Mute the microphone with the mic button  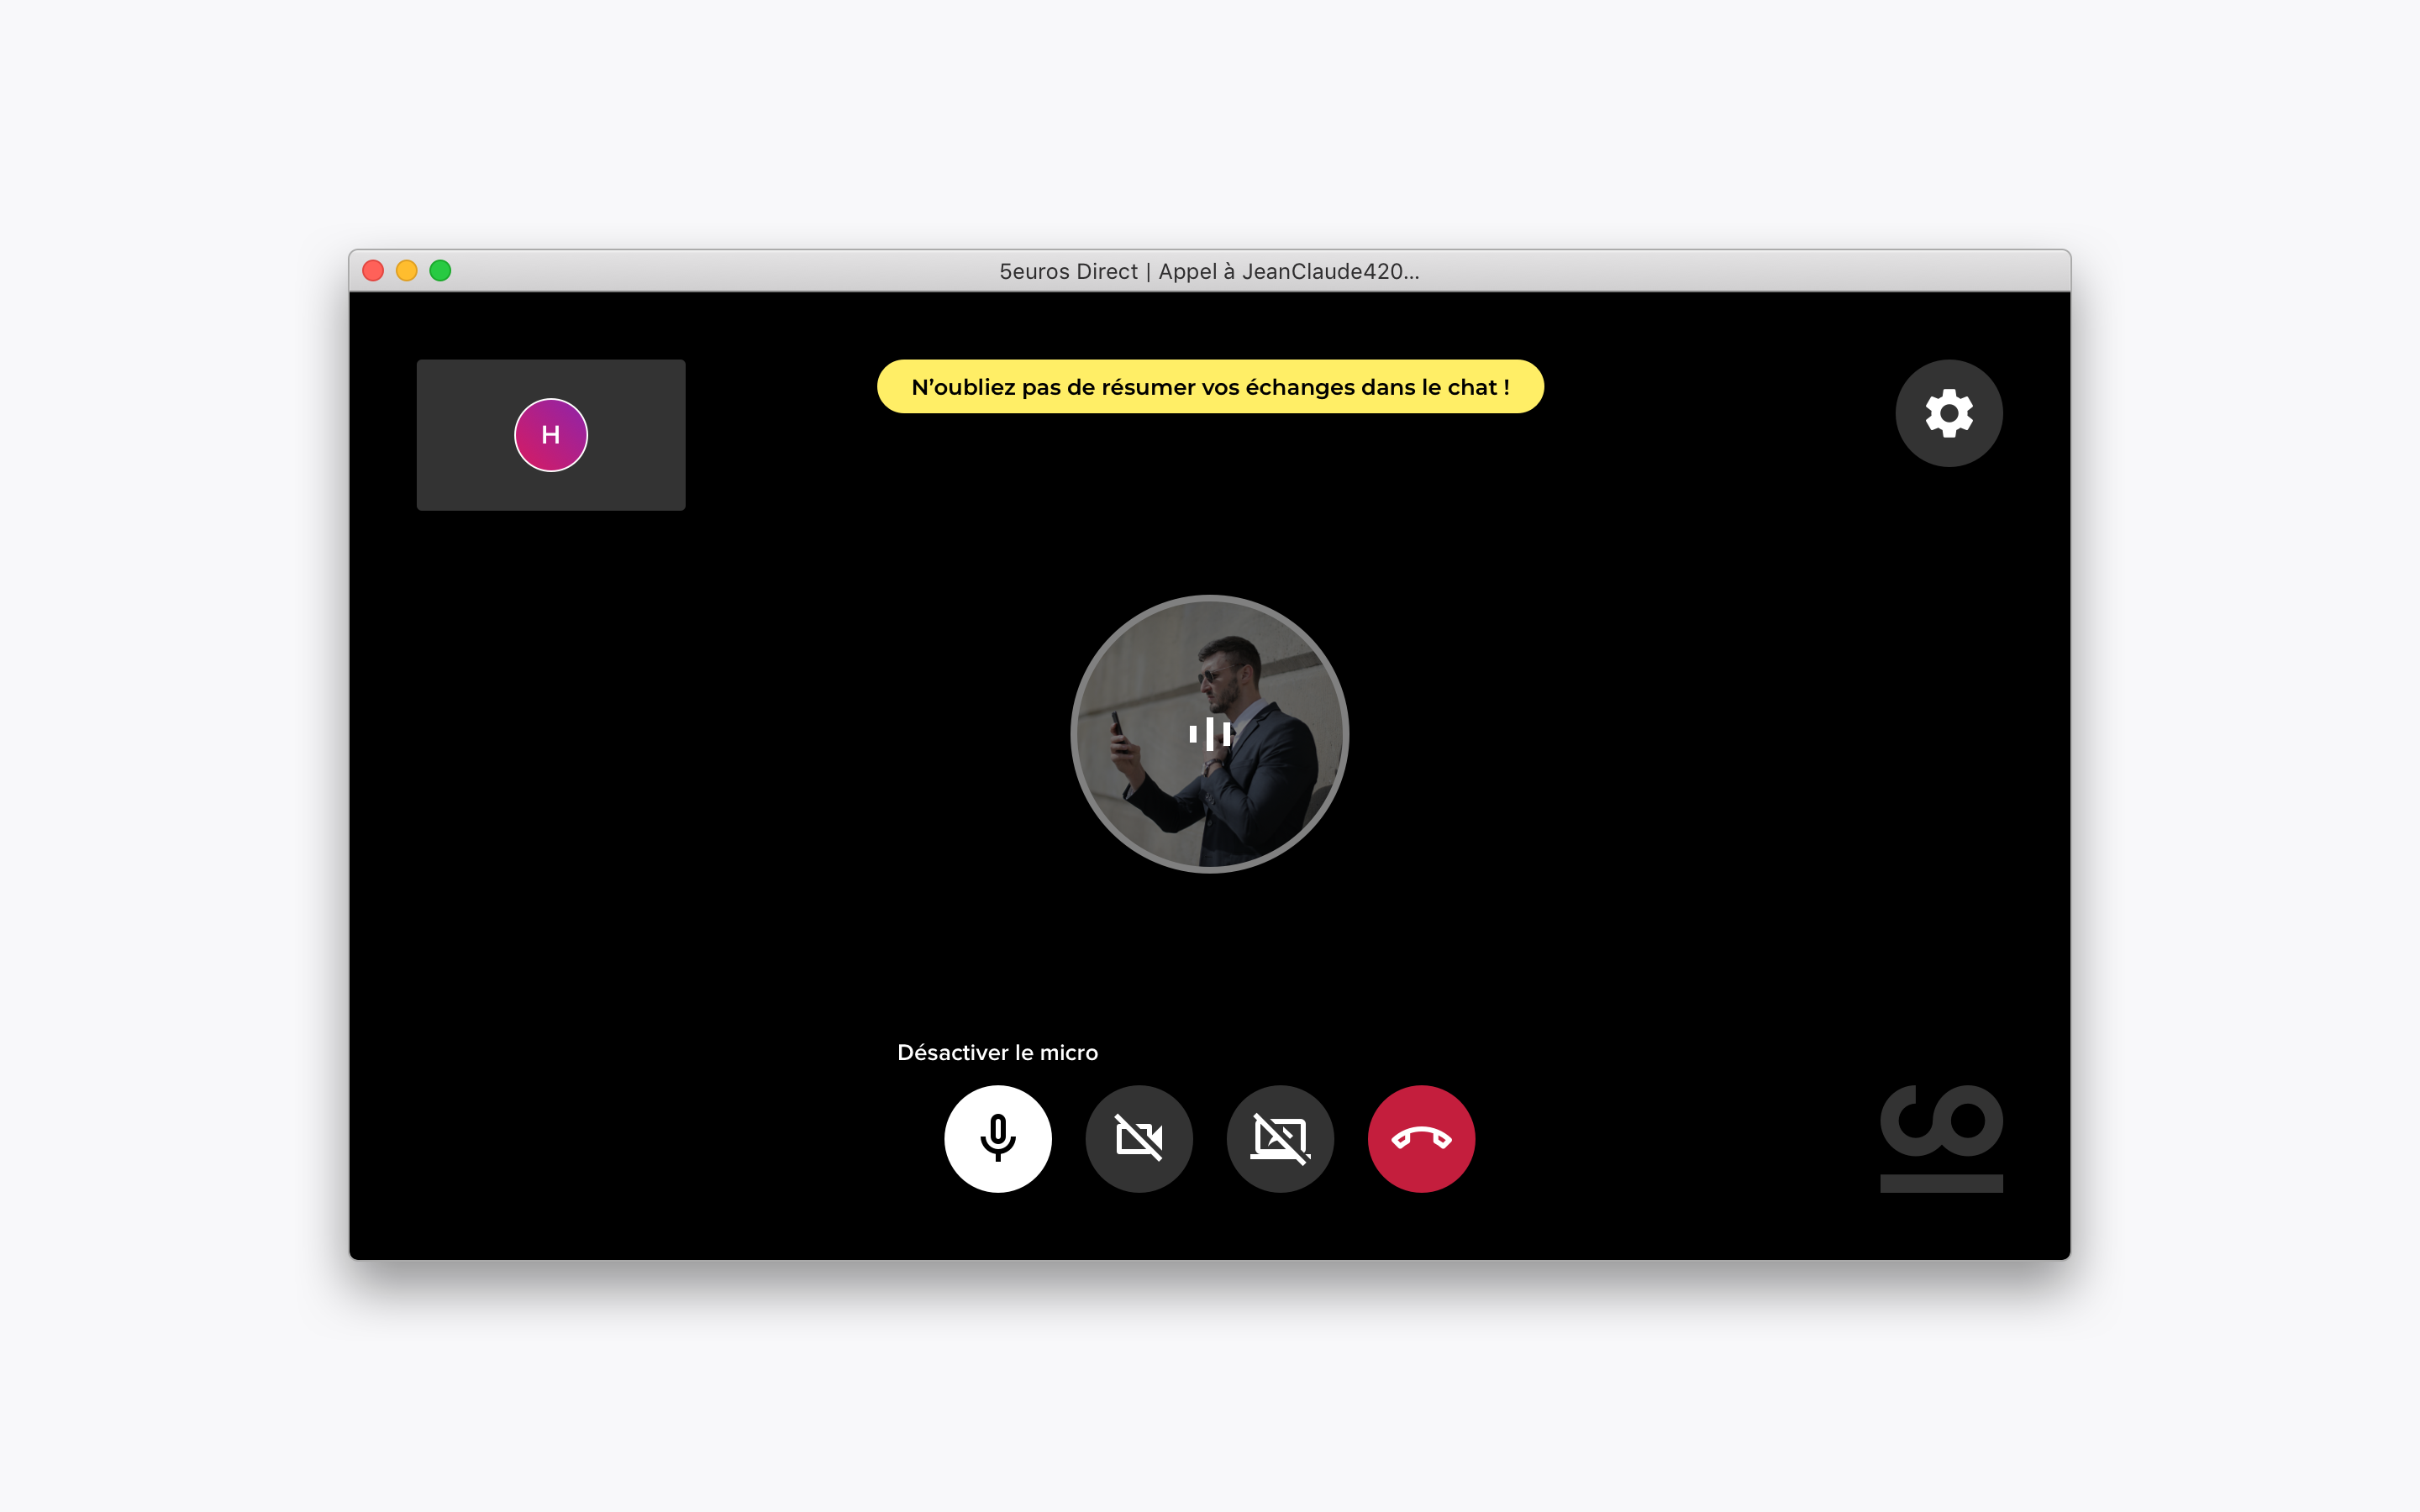997,1138
